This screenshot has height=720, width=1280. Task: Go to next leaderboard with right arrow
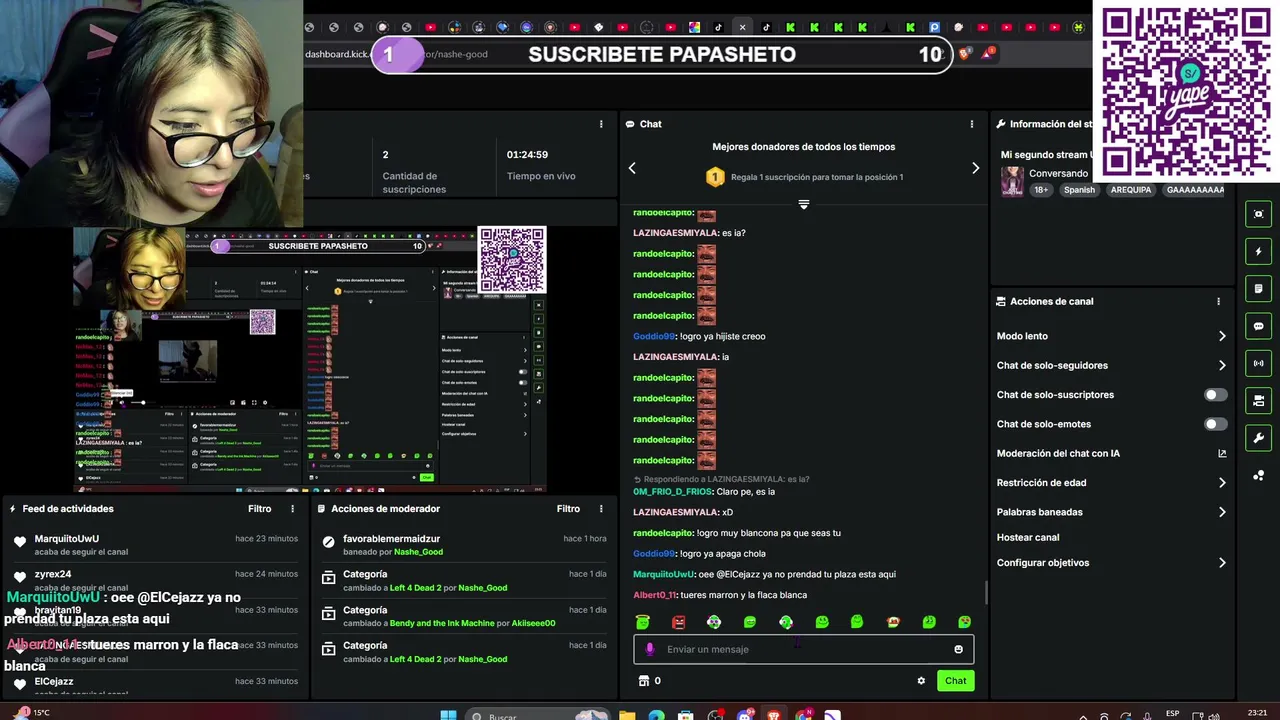[x=975, y=168]
